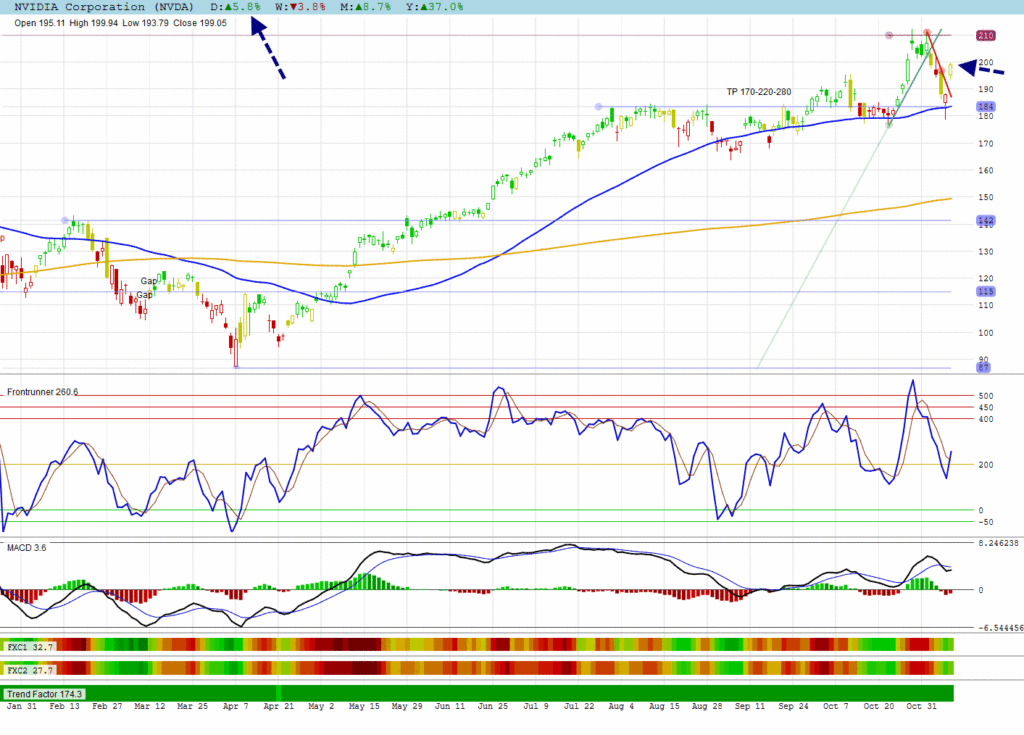1024x735 pixels.
Task: Click the red down triangle beside W: 3.8%
Action: [x=291, y=6]
